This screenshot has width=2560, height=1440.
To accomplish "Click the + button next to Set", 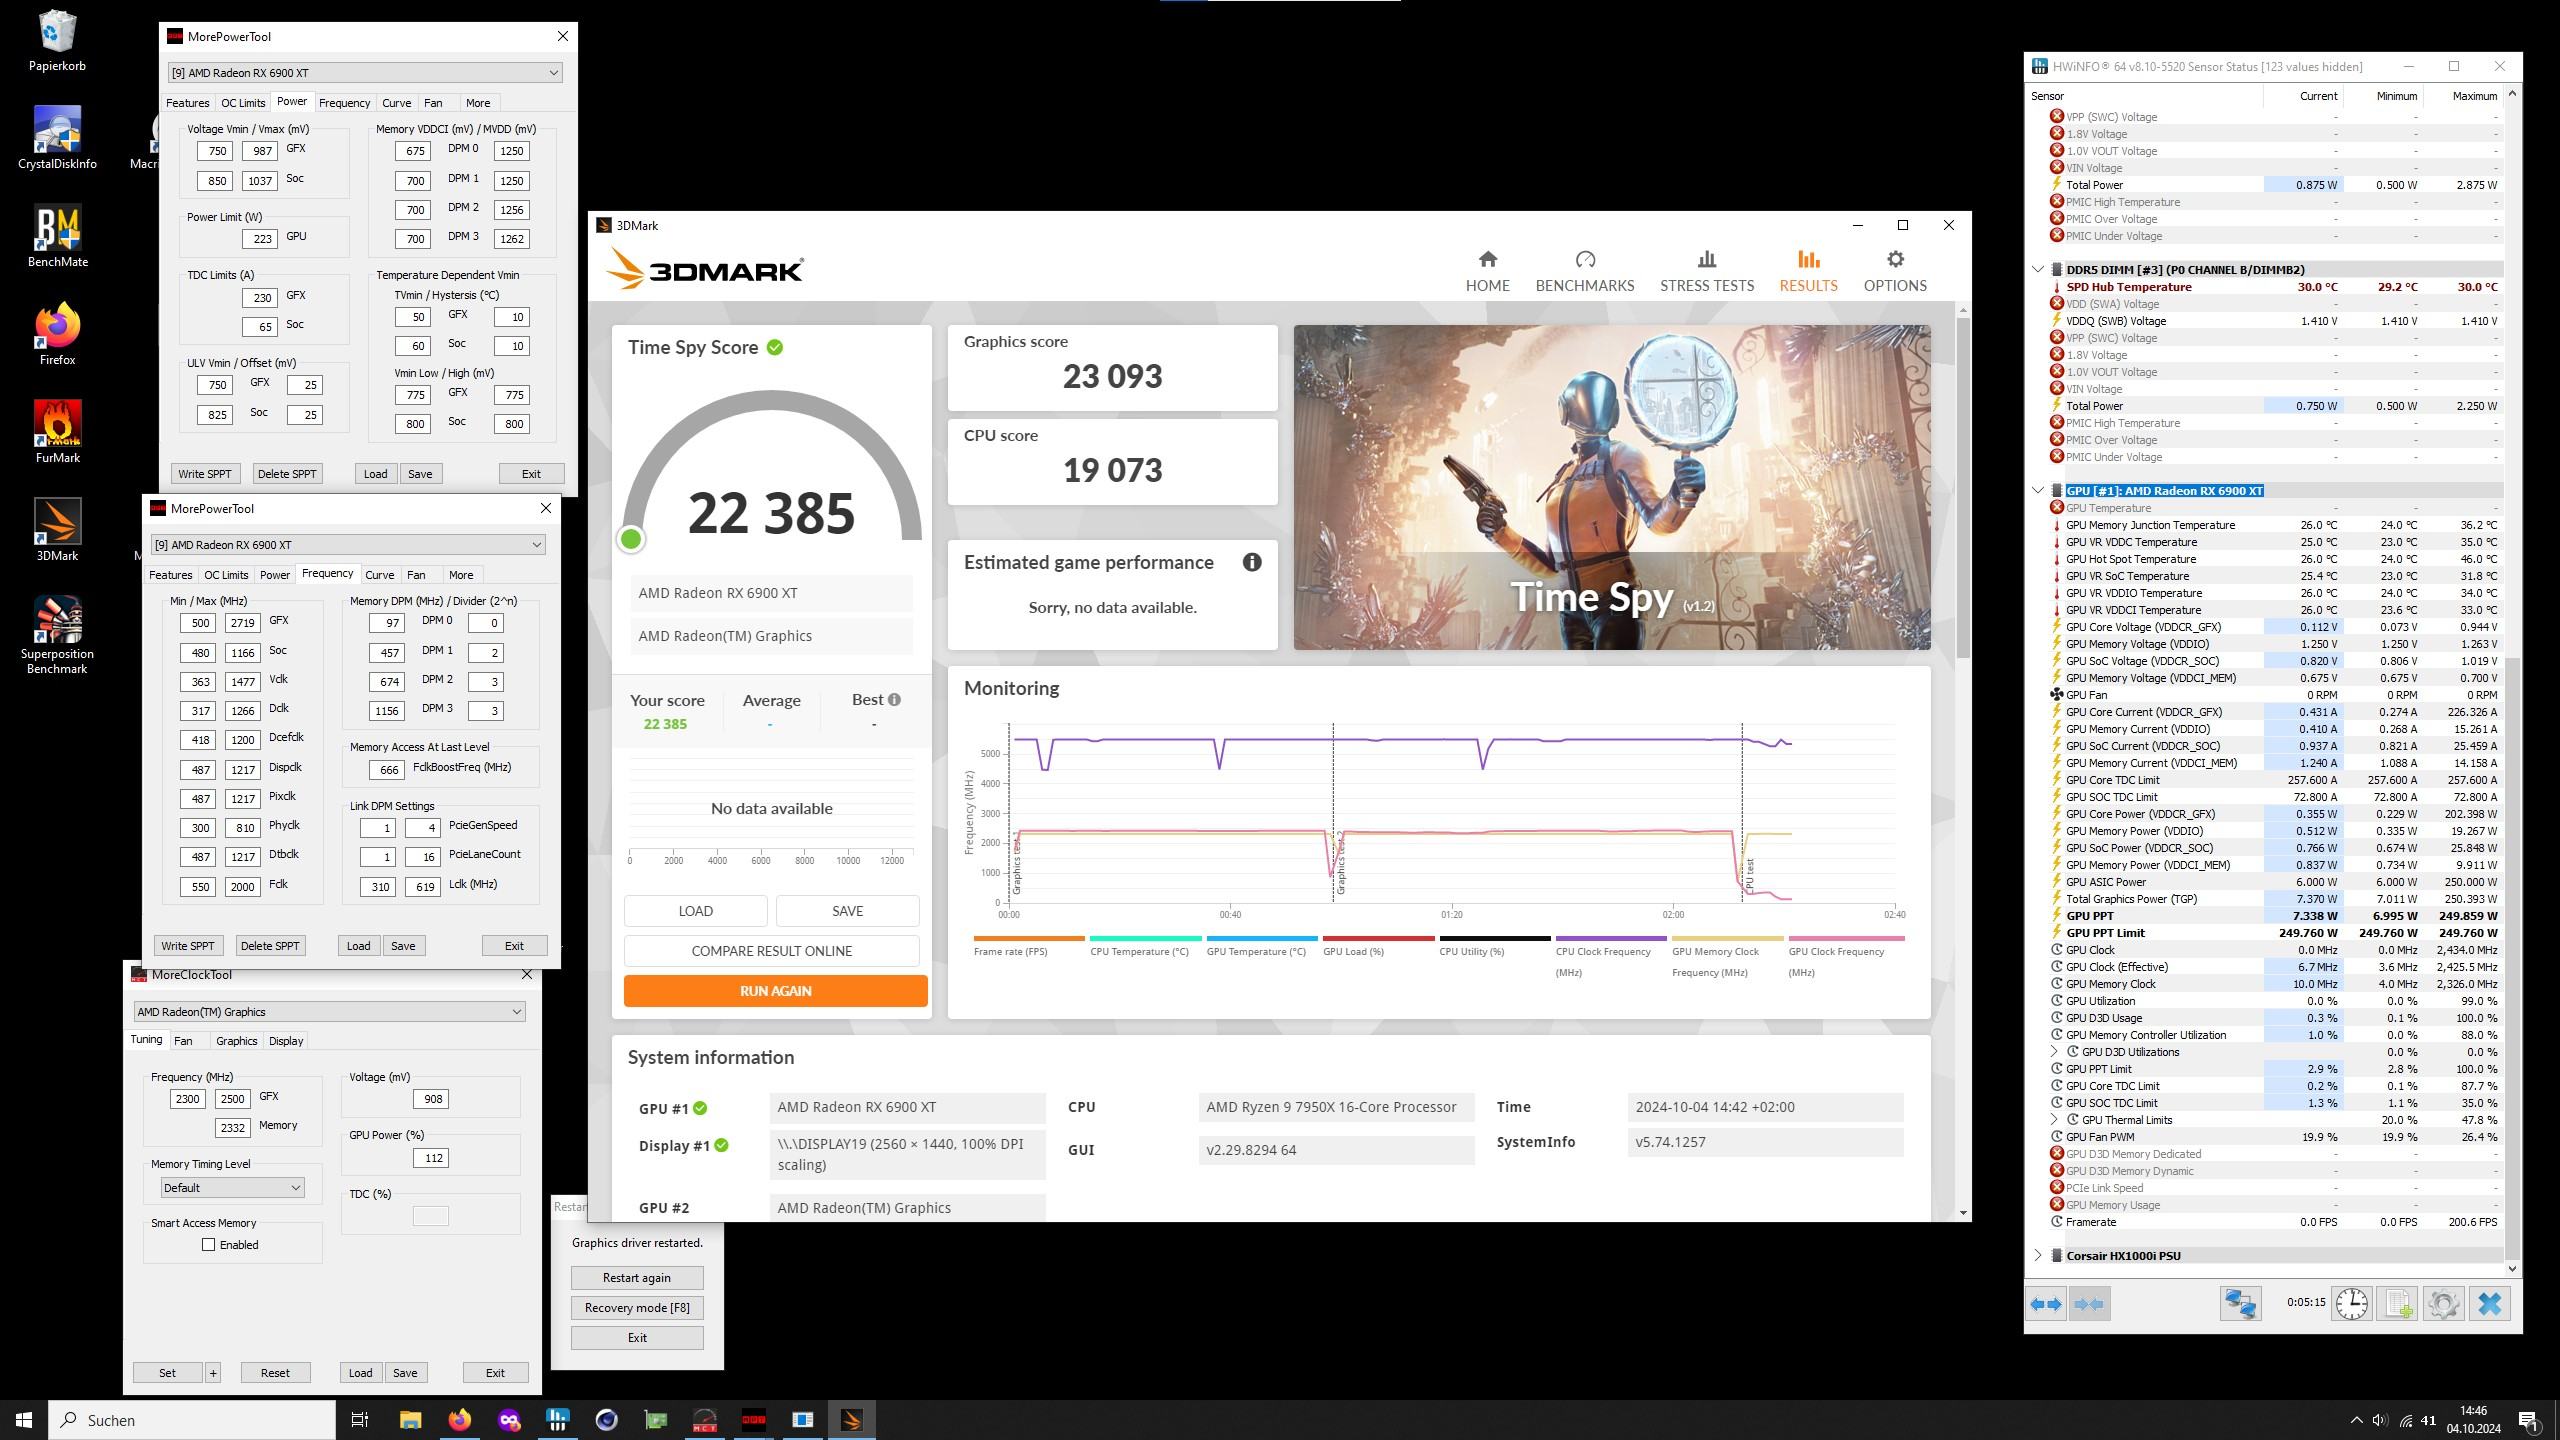I will [213, 1373].
